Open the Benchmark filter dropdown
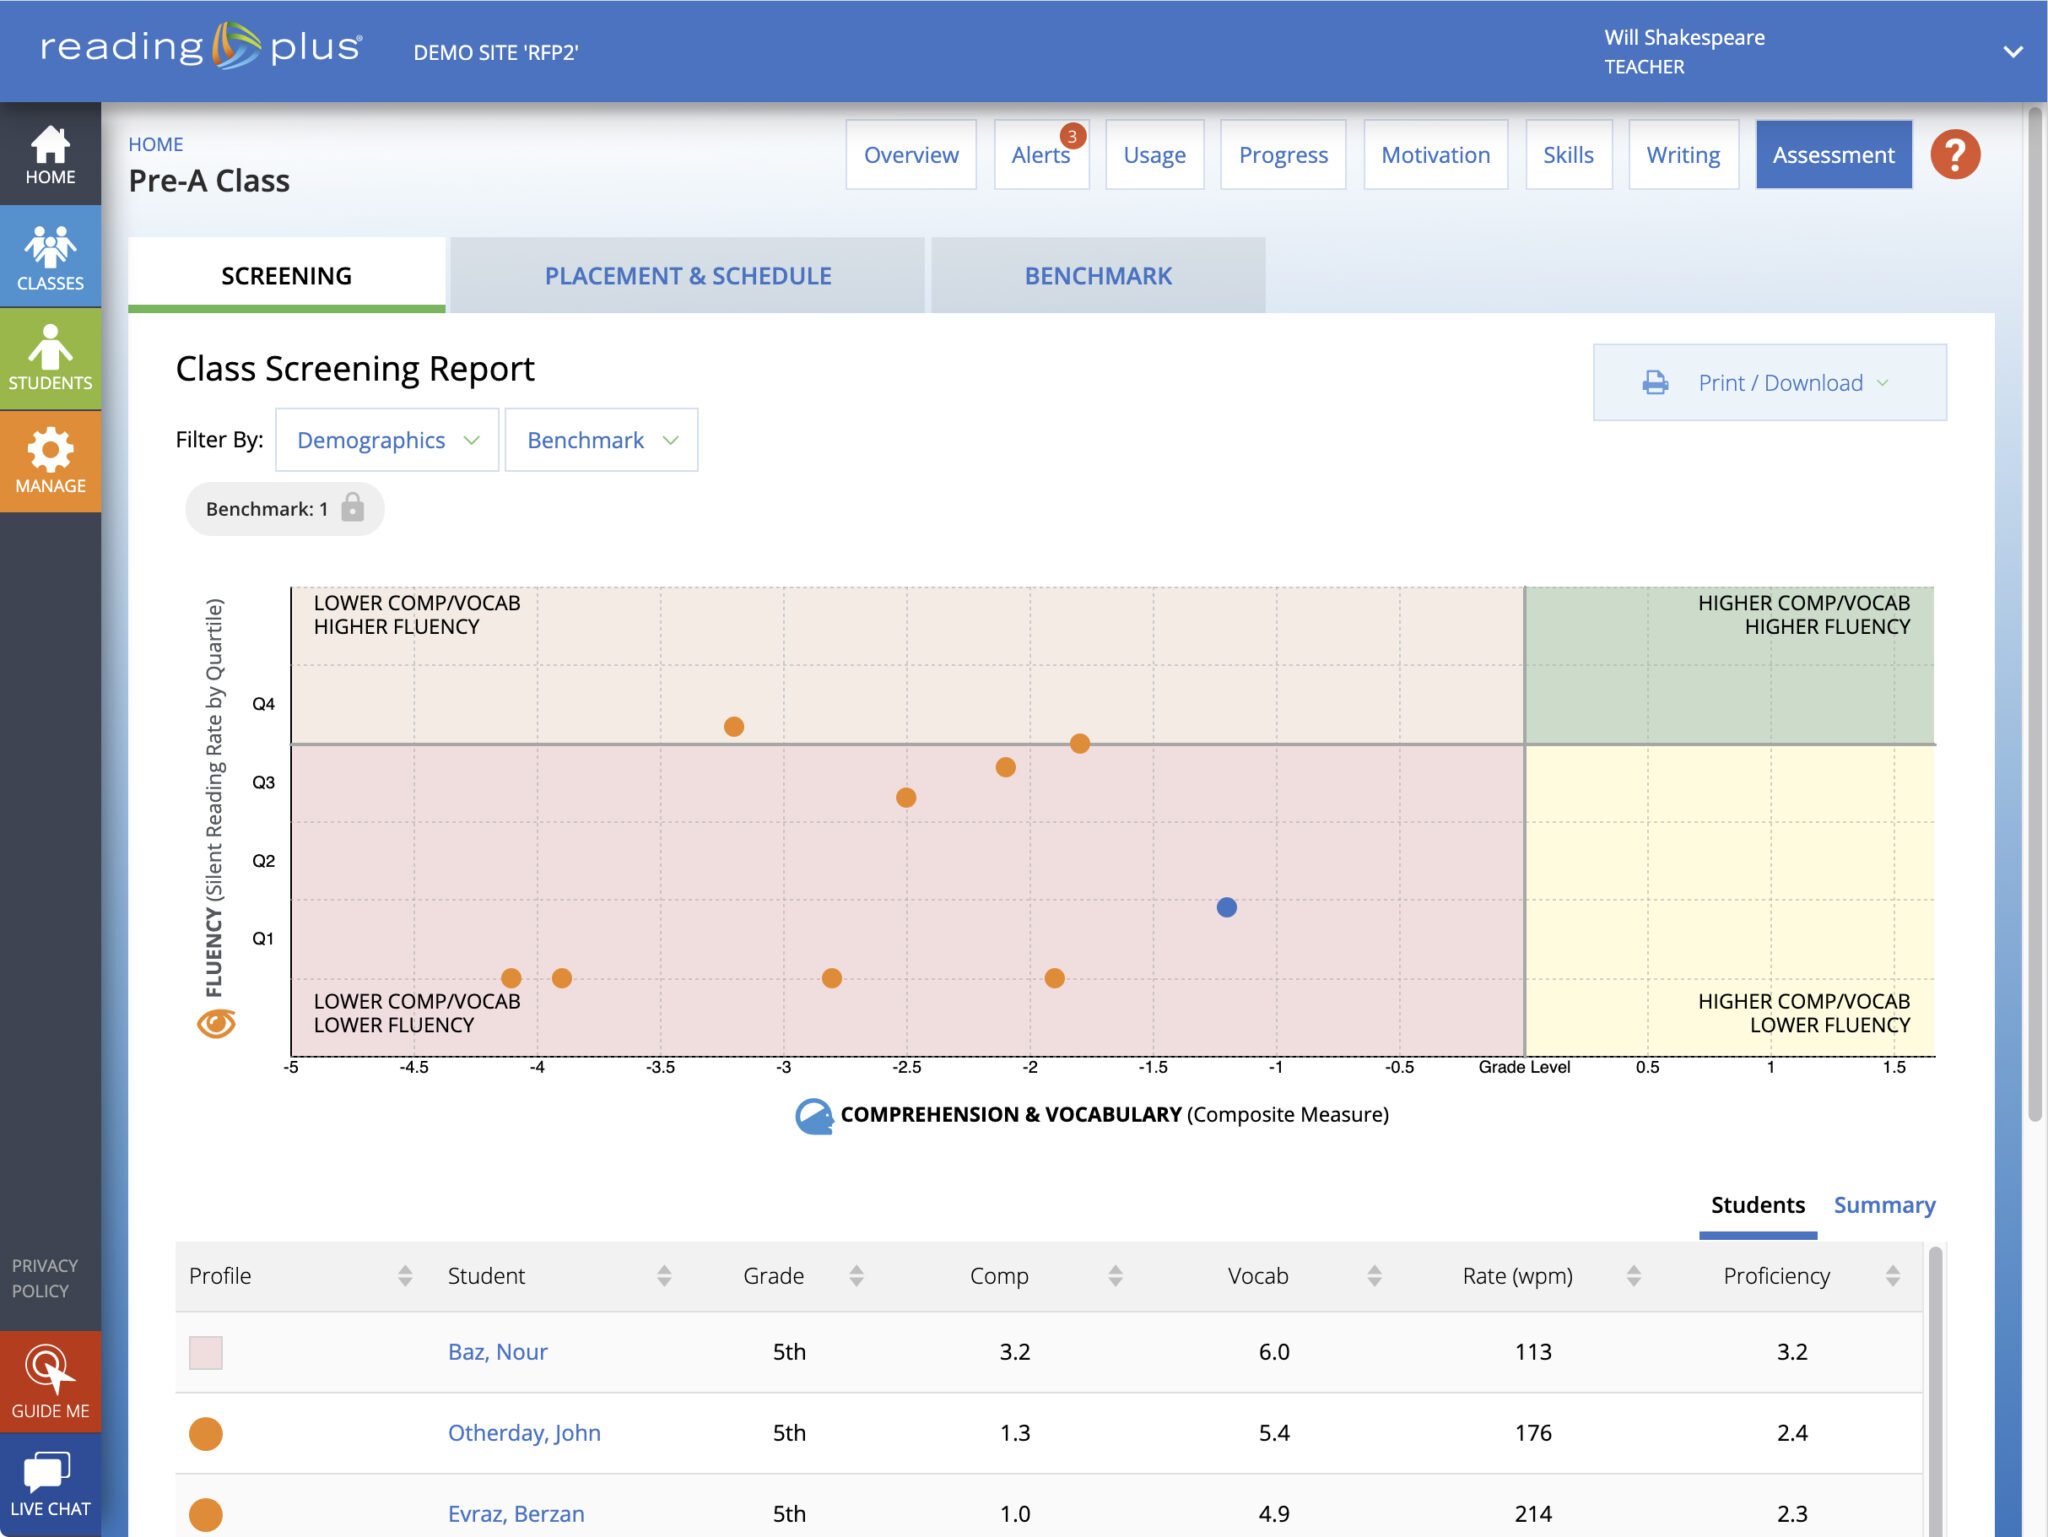Viewport: 2048px width, 1537px height. pos(601,440)
